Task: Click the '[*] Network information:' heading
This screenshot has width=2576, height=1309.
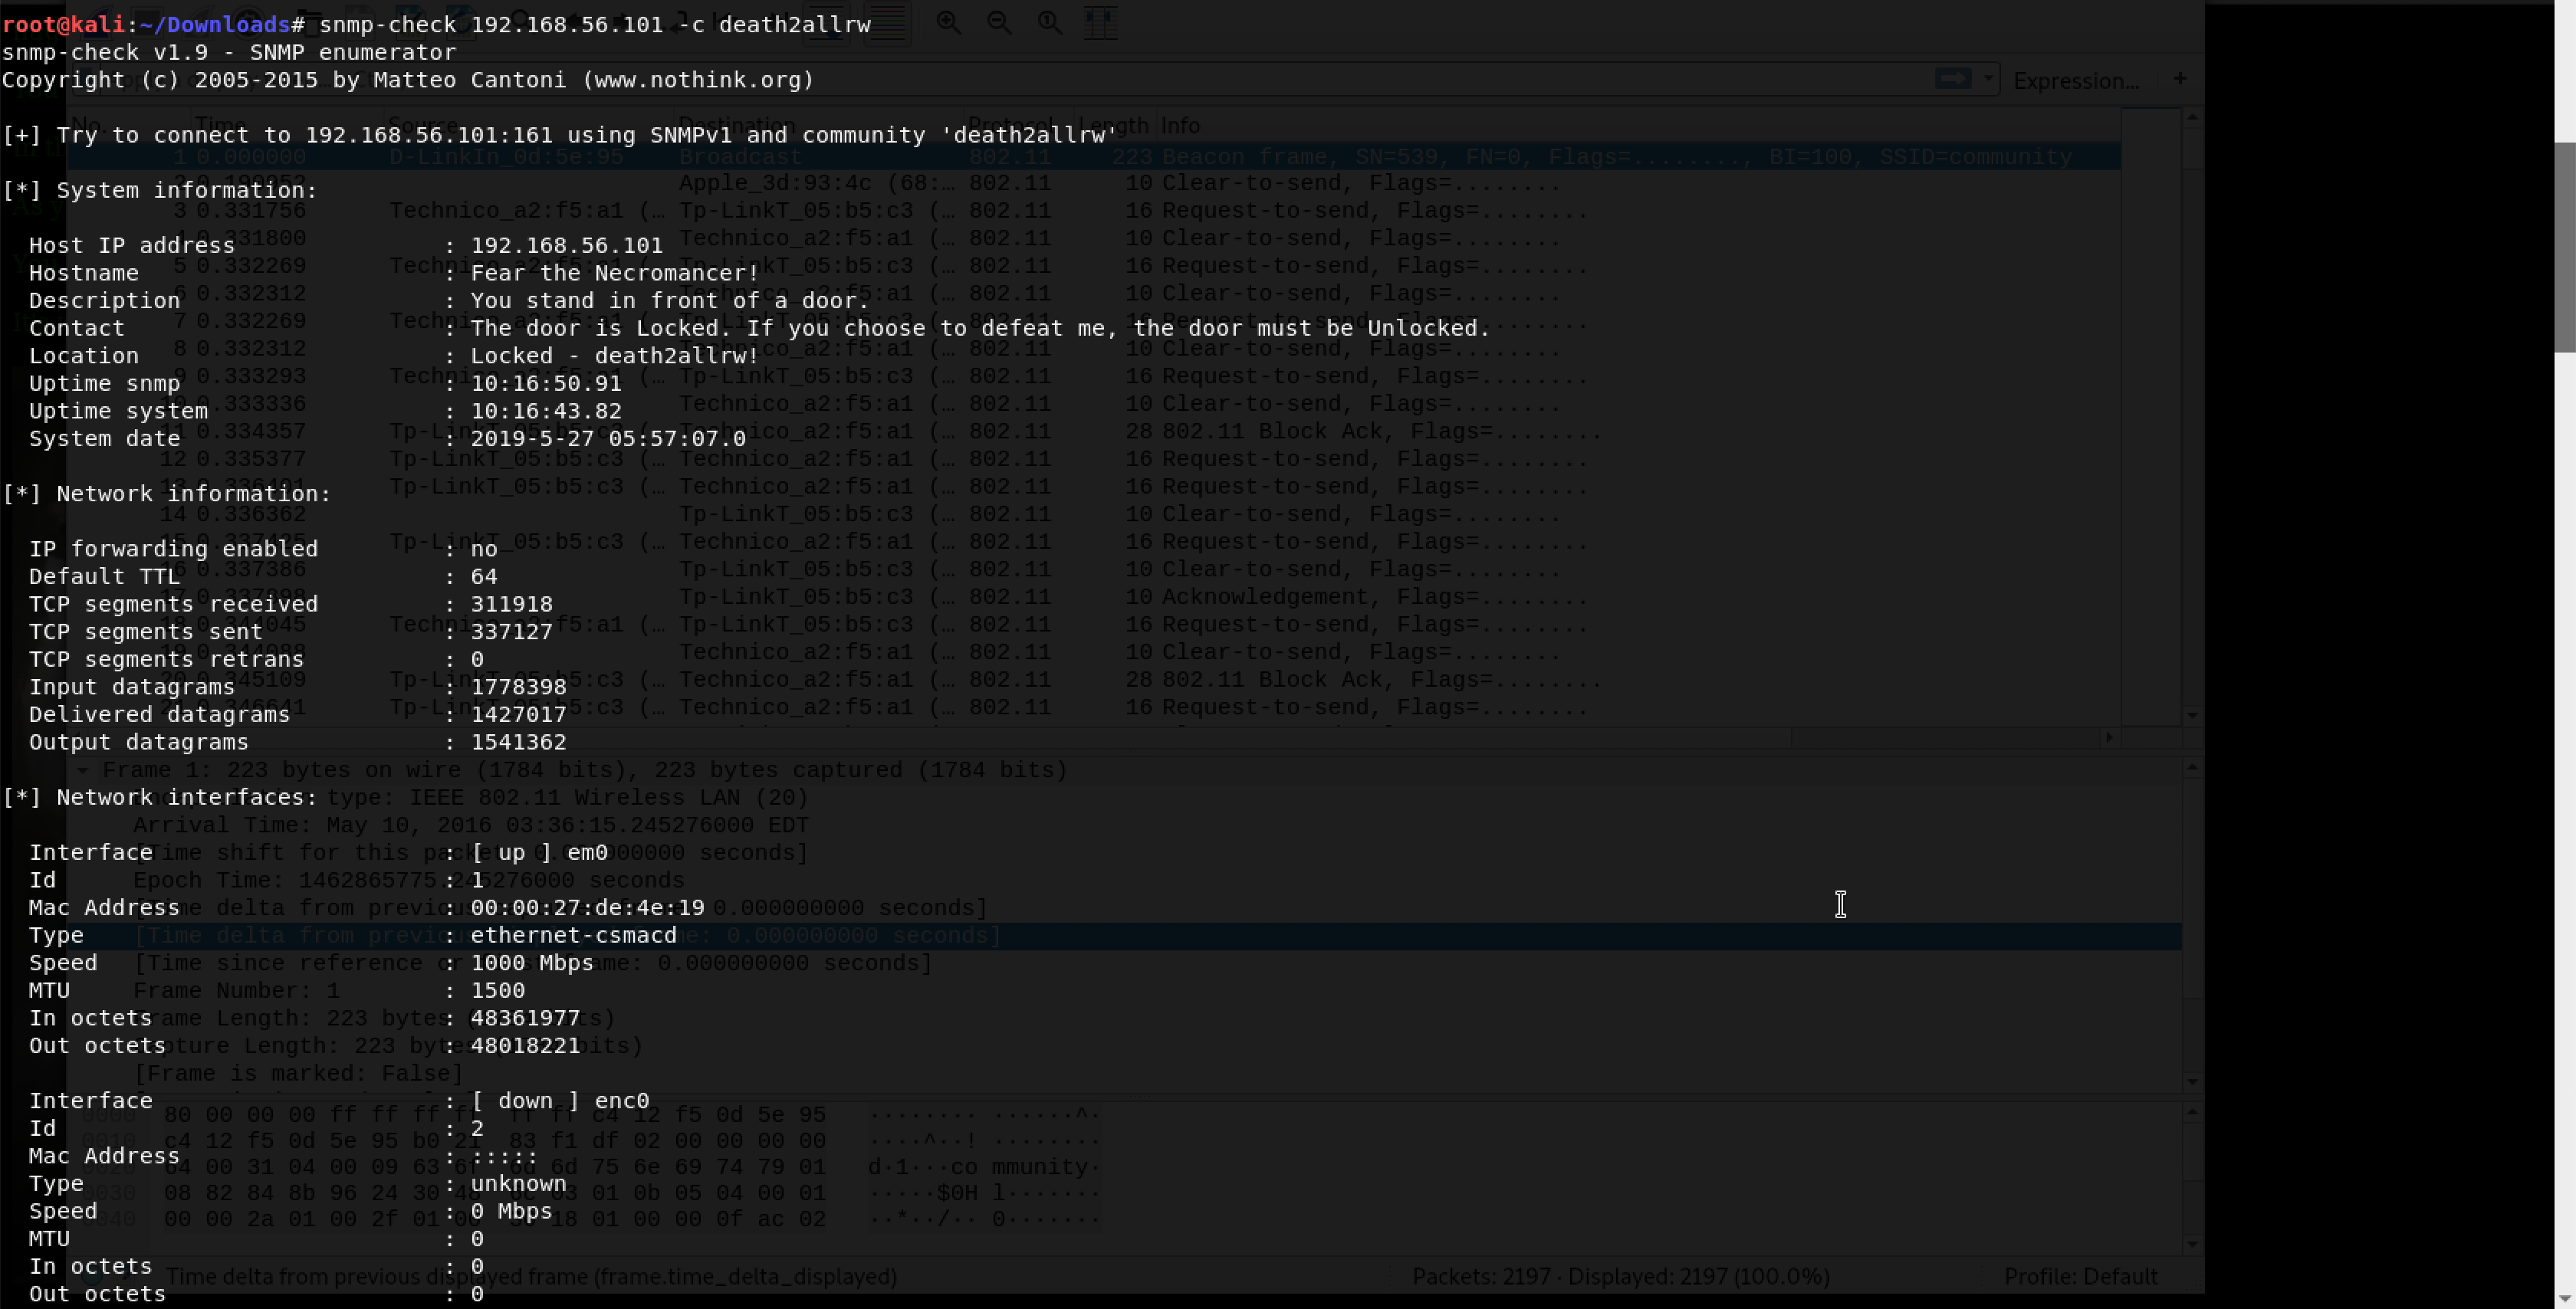Action: (166, 494)
